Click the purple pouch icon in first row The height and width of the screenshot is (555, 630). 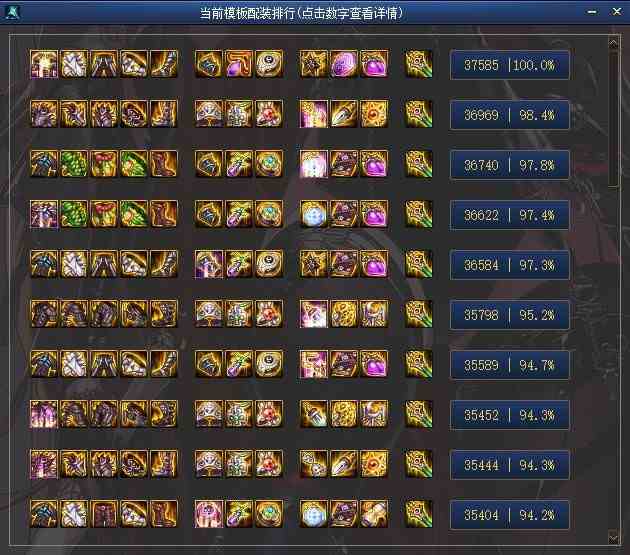[374, 64]
